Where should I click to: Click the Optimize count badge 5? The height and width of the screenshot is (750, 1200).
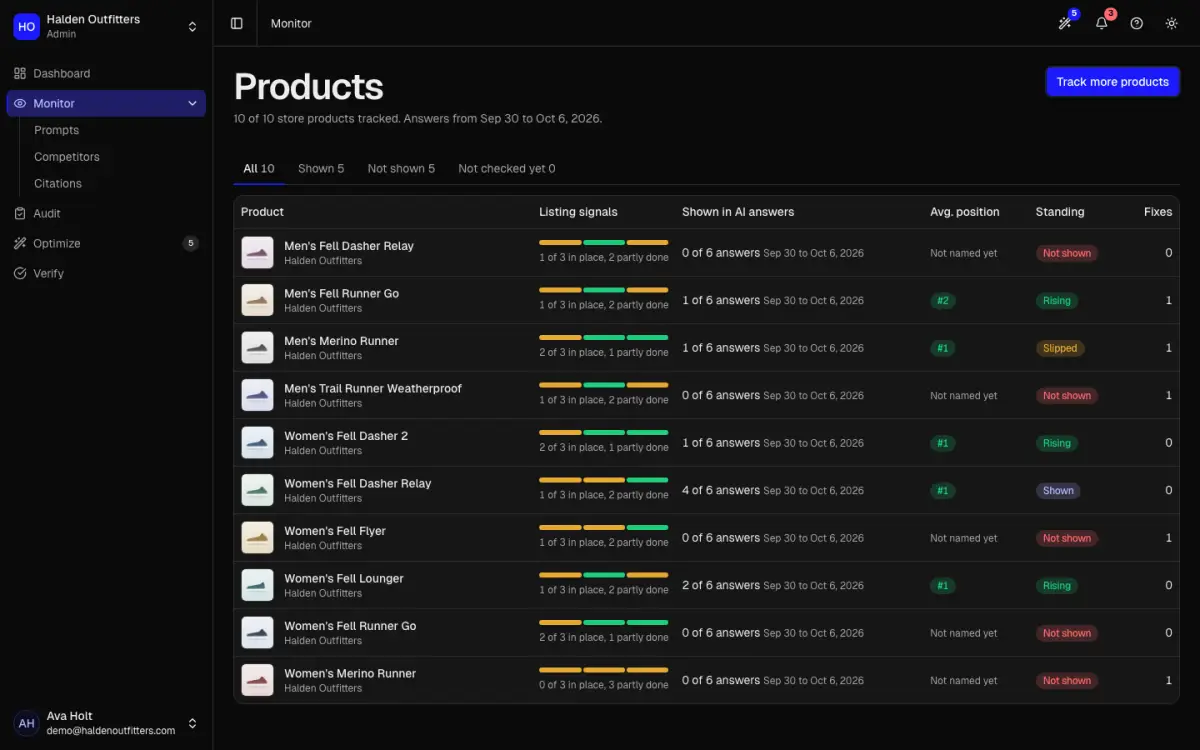[x=191, y=243]
